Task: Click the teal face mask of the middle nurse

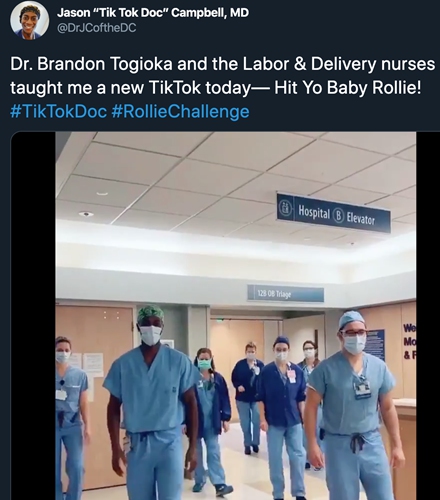Action: (x=205, y=364)
